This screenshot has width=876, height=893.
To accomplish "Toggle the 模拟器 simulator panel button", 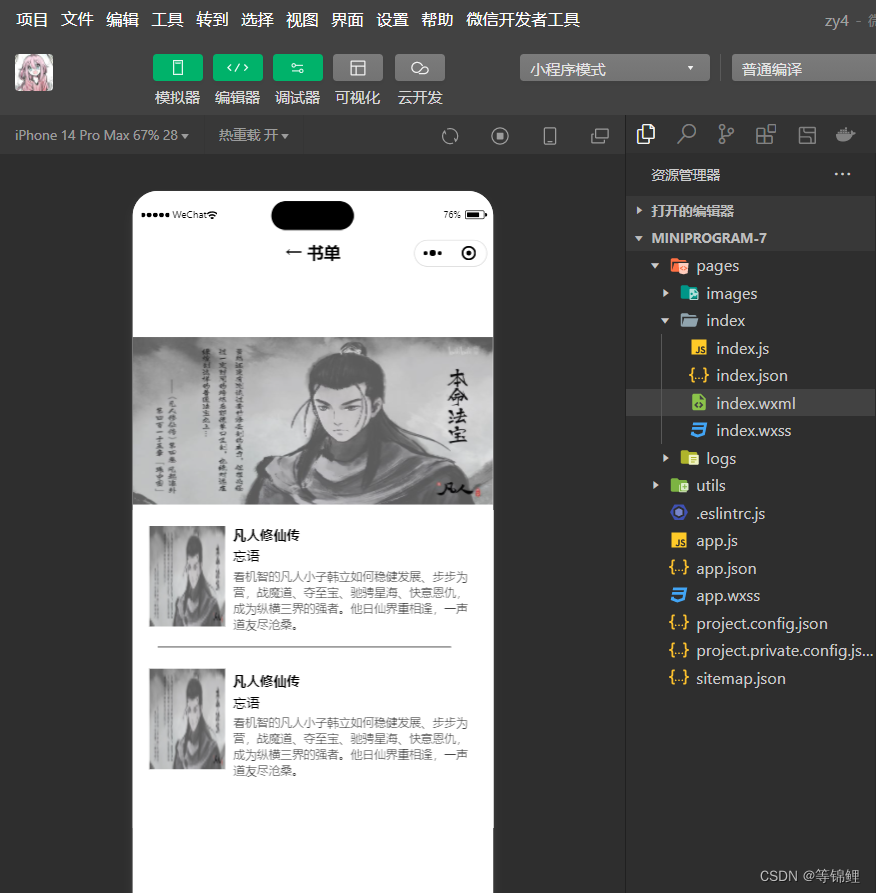I will pos(178,68).
